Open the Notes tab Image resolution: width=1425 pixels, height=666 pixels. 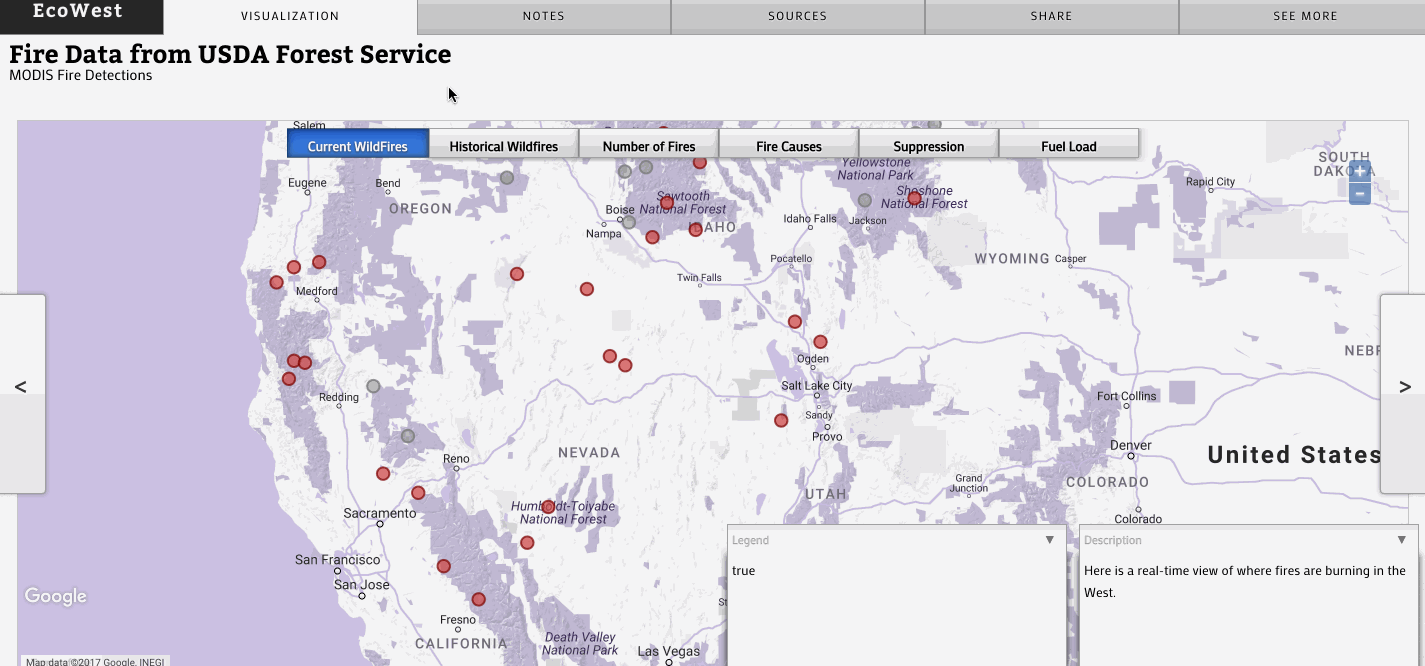click(x=544, y=16)
